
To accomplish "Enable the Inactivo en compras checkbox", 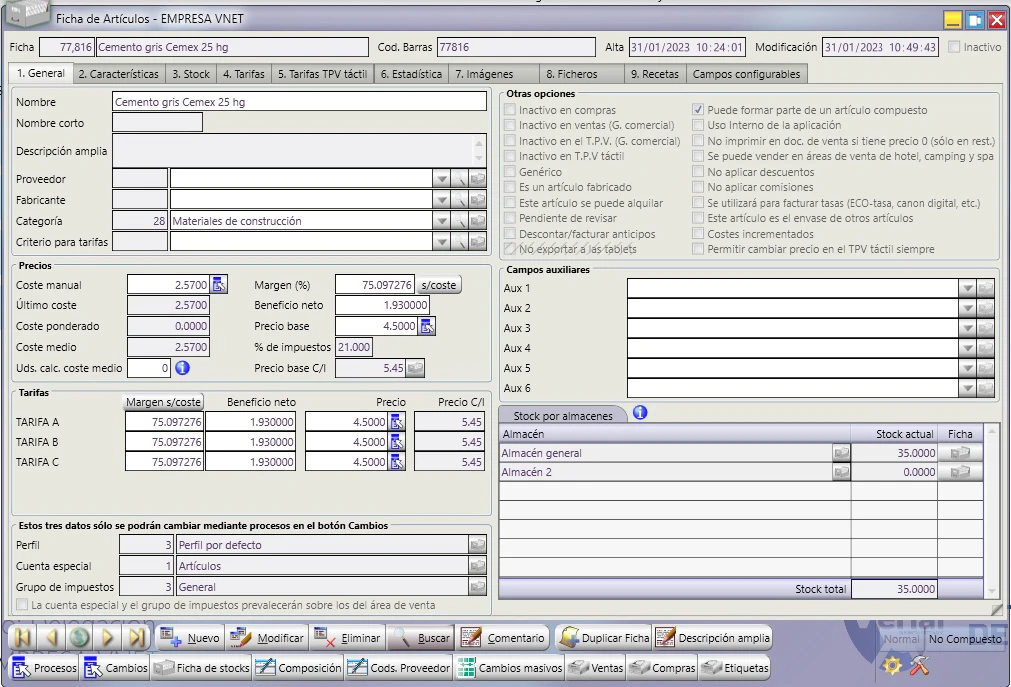I will 510,110.
